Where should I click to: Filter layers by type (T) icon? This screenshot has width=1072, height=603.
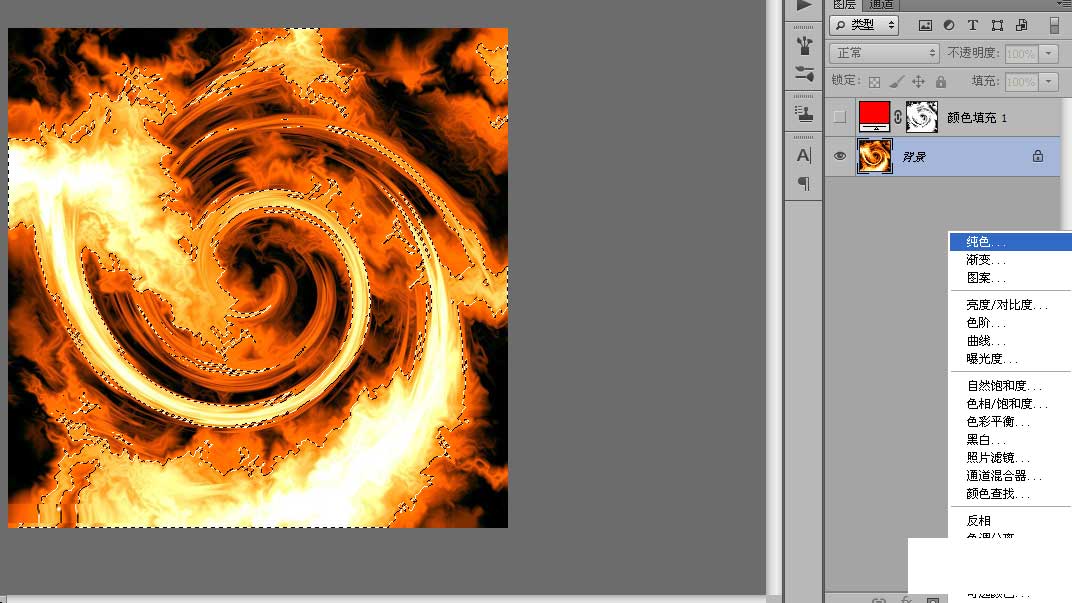[x=973, y=25]
